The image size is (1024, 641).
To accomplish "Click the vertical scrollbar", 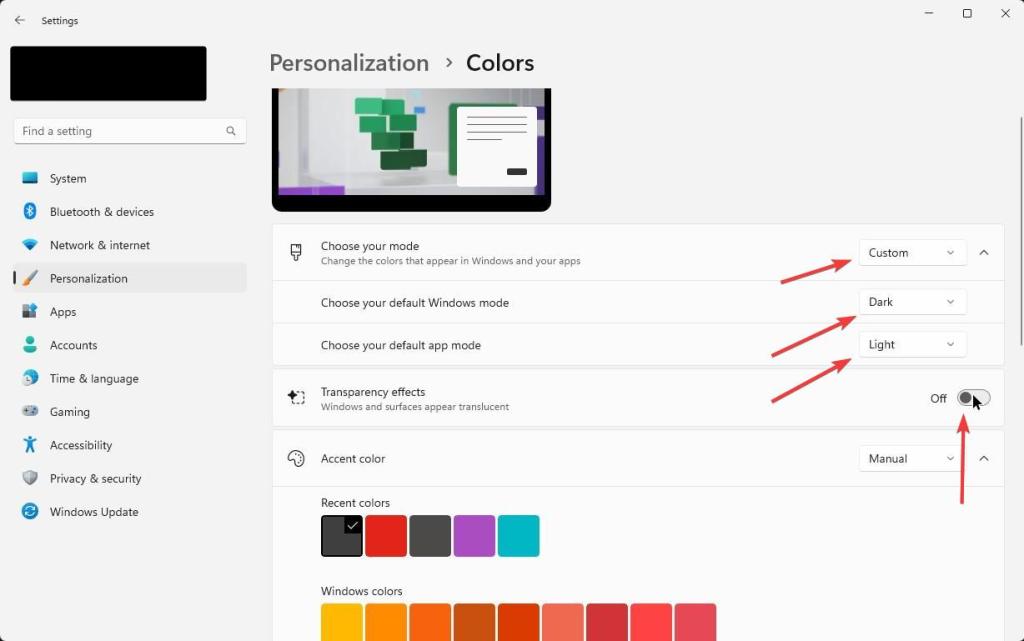I will click(1021, 231).
